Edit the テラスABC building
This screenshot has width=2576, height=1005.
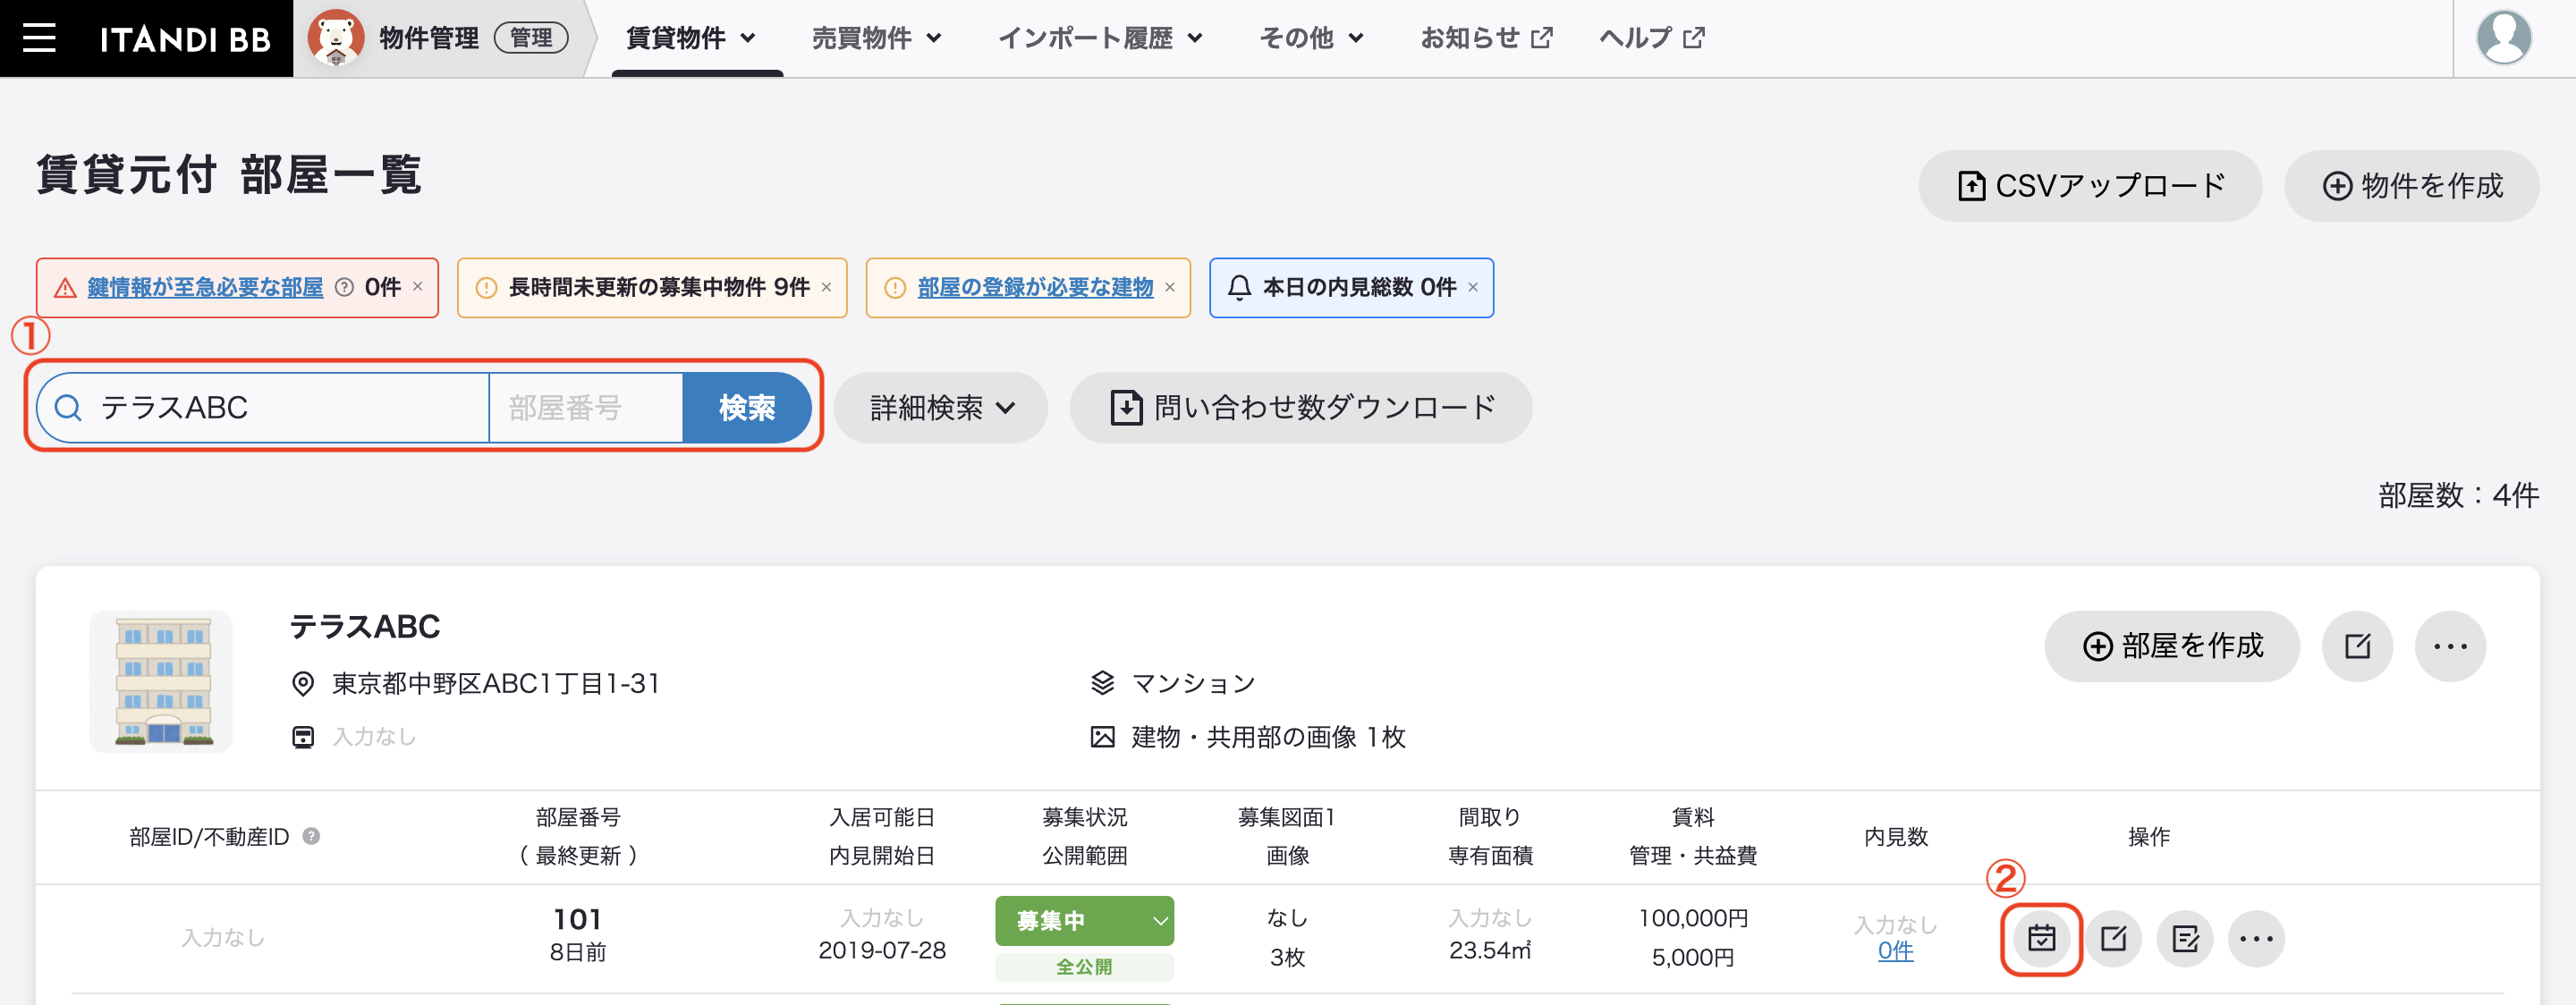[2357, 646]
